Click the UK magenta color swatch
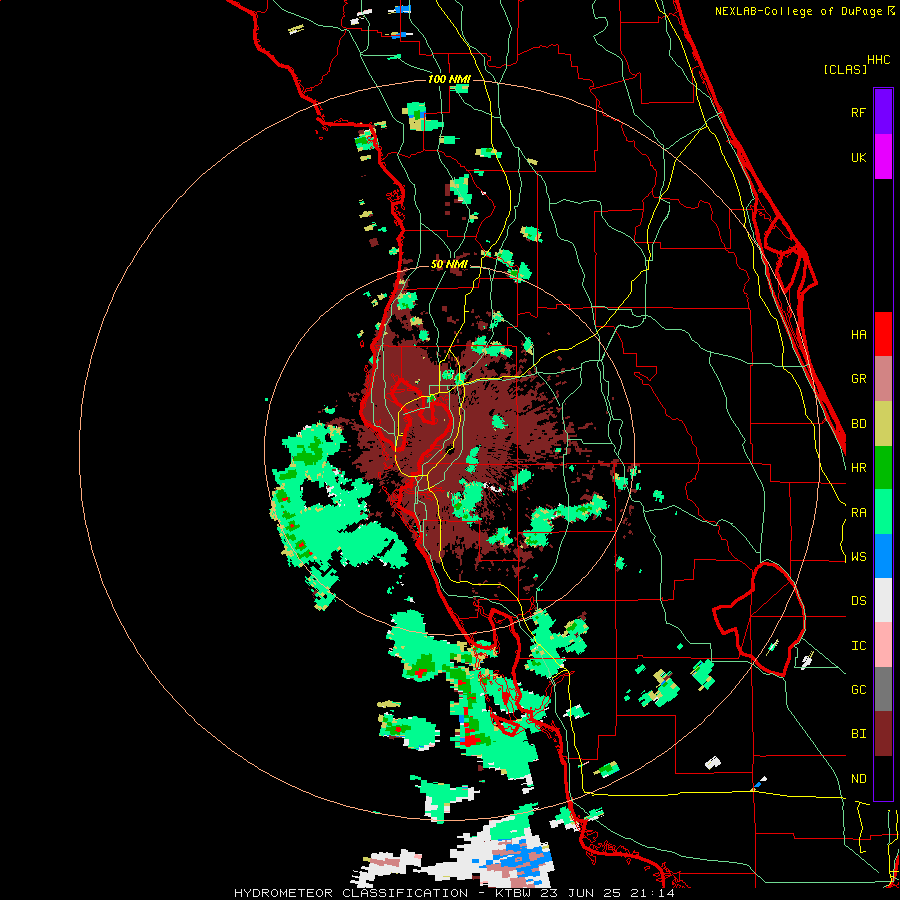Image resolution: width=900 pixels, height=900 pixels. tap(883, 157)
